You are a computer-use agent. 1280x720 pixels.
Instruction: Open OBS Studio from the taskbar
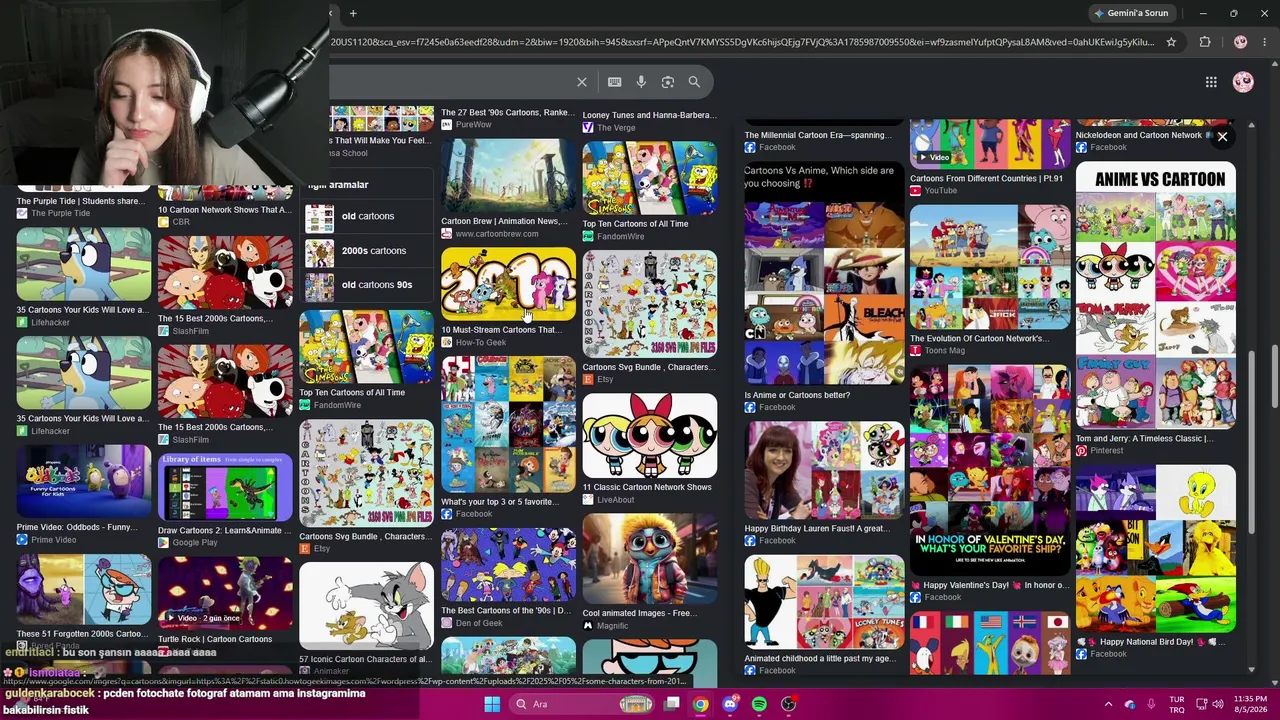coord(788,704)
